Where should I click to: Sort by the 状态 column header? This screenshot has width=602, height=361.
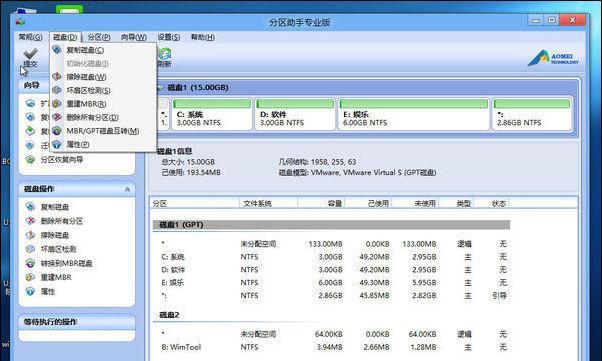click(x=492, y=203)
